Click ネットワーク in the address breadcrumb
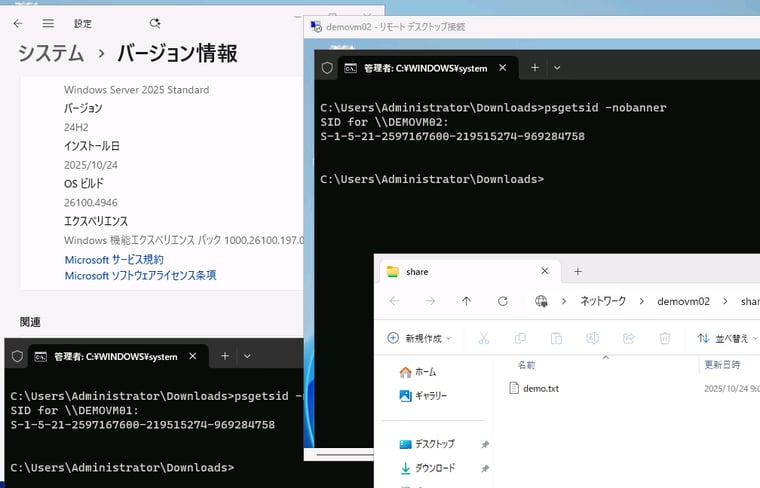 click(603, 301)
